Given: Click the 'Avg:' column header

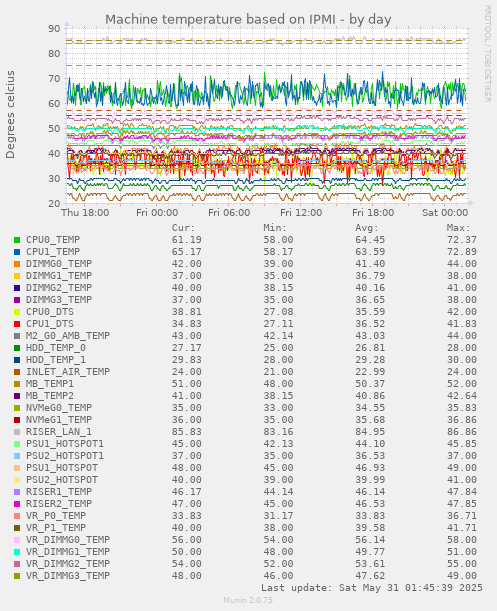Looking at the screenshot, I should click(x=366, y=228).
